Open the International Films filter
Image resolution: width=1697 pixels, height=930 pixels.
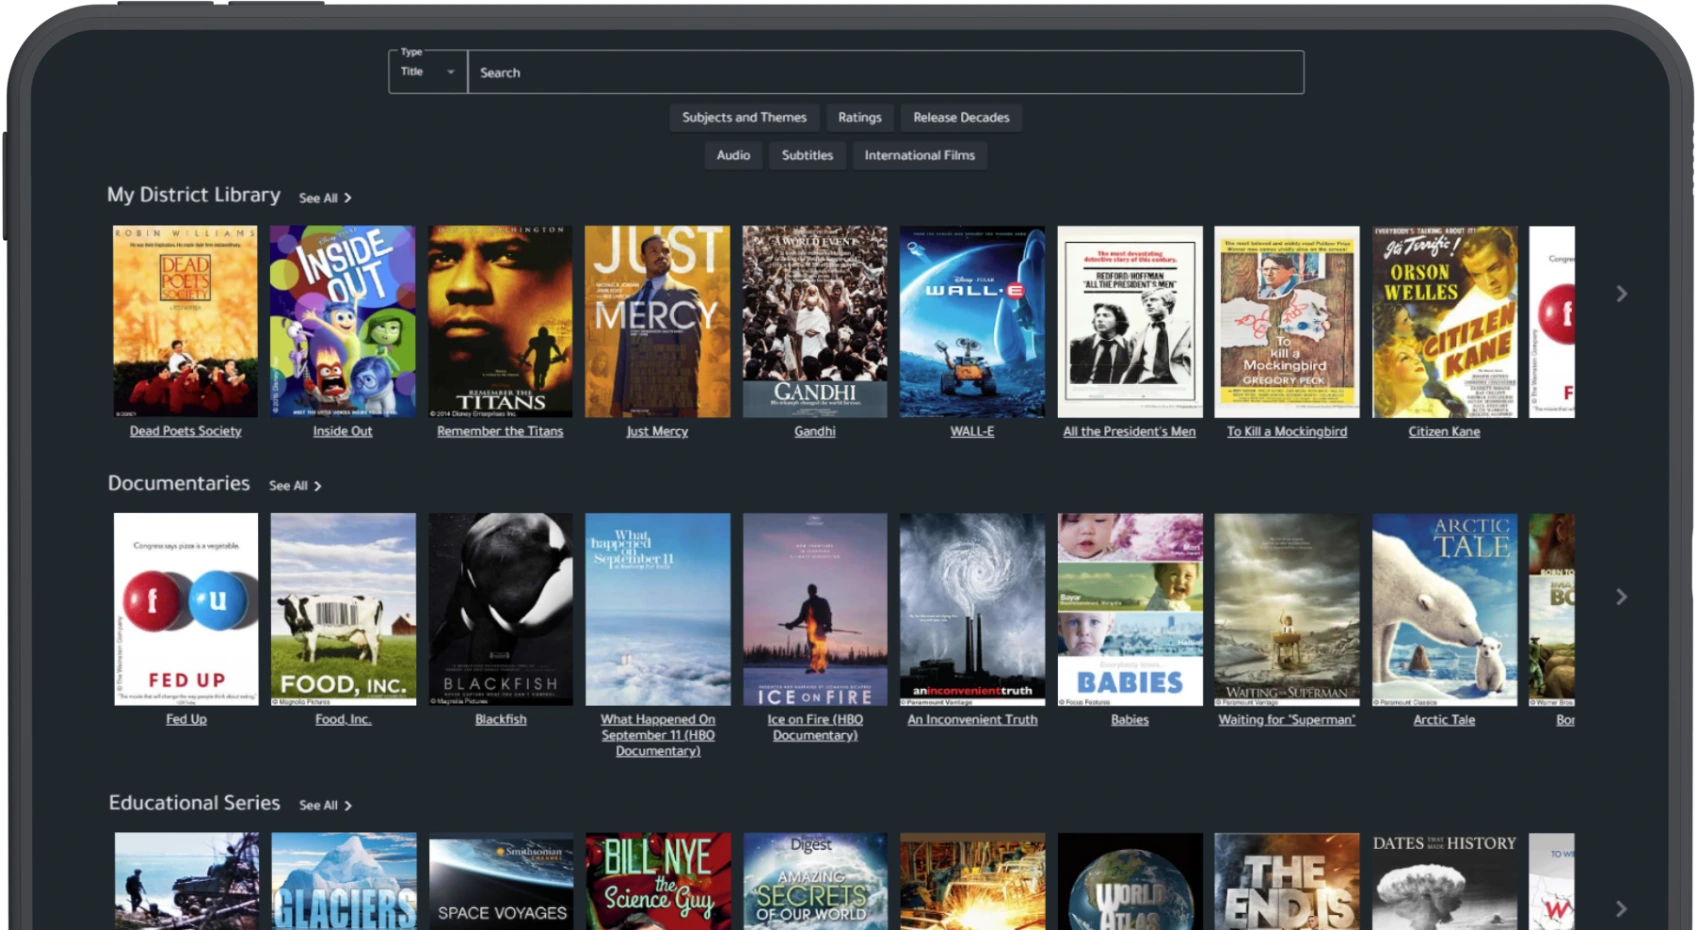[919, 155]
